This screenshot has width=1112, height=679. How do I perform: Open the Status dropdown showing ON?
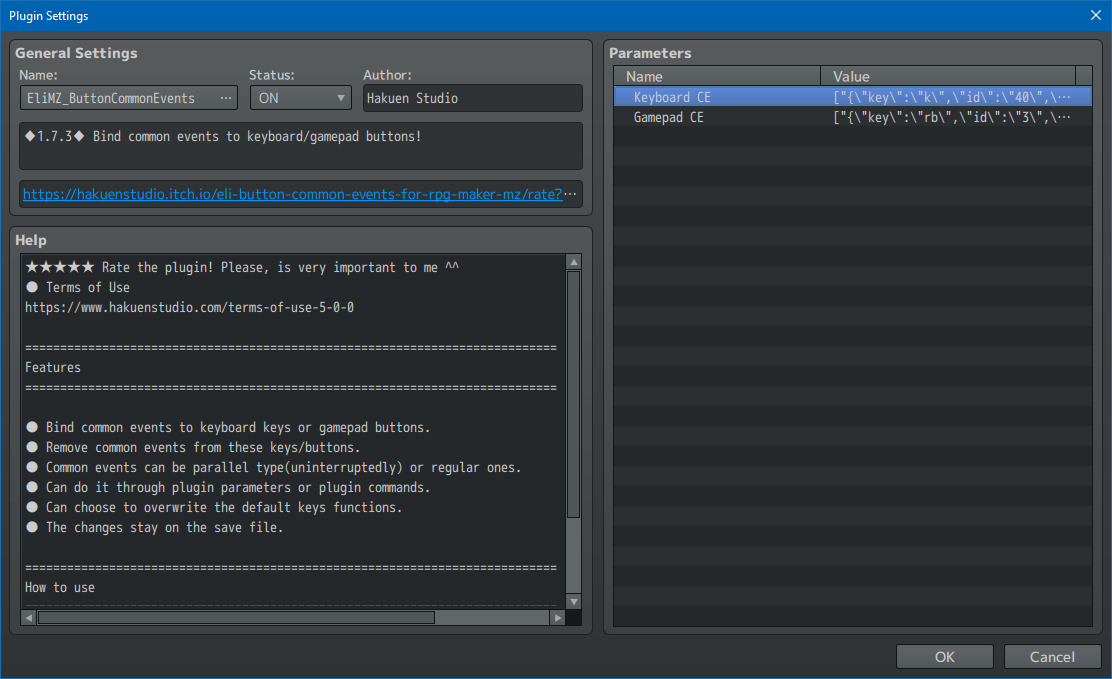tap(300, 98)
